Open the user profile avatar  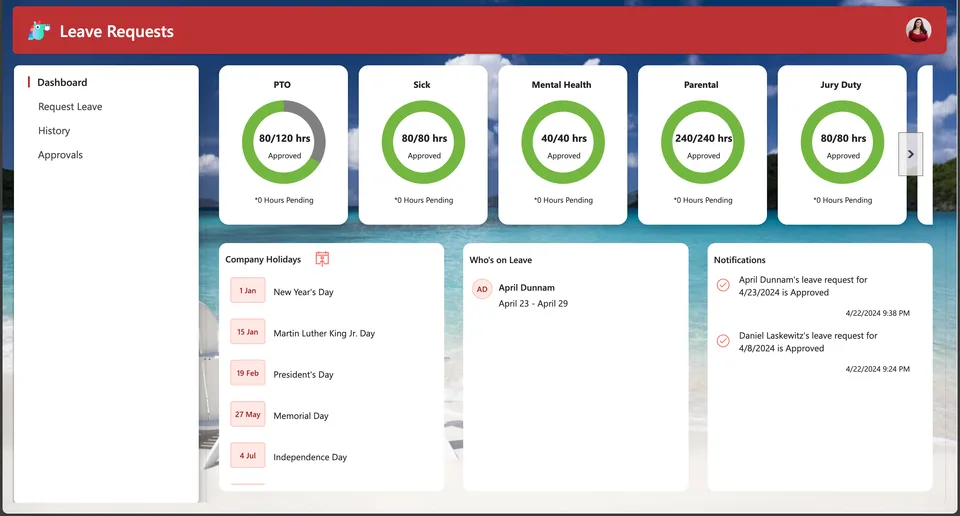pyautogui.click(x=918, y=30)
